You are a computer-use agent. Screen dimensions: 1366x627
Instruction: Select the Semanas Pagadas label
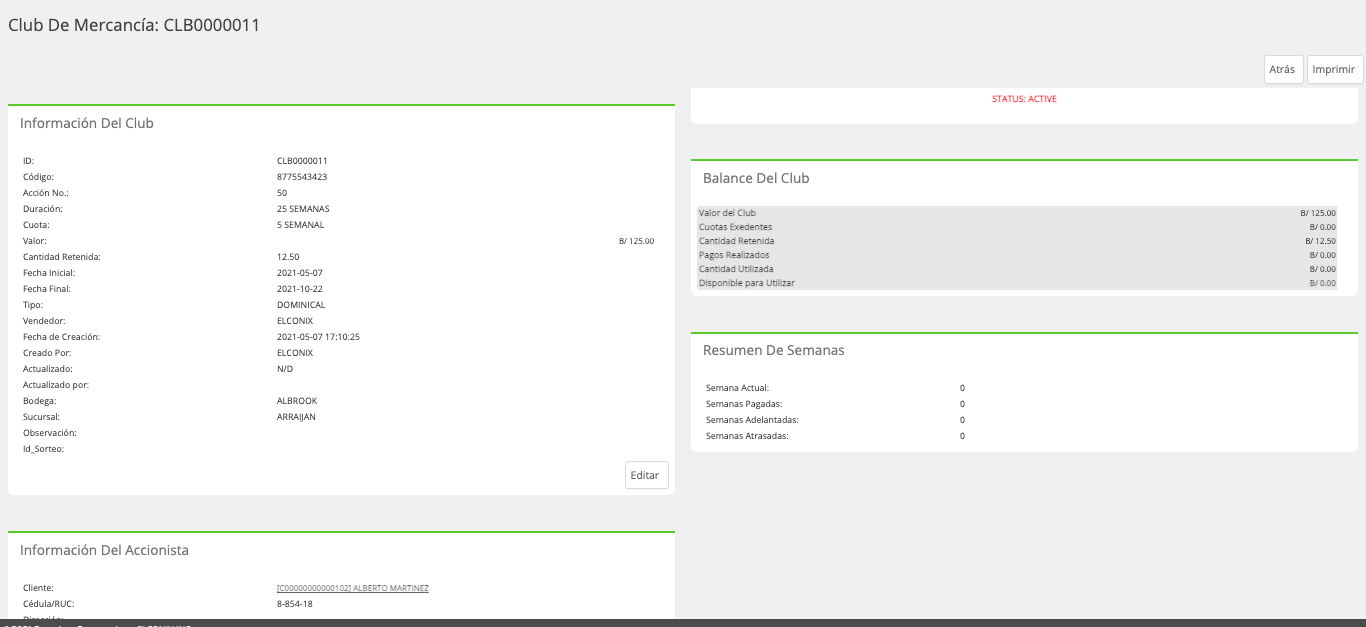pyautogui.click(x=744, y=404)
